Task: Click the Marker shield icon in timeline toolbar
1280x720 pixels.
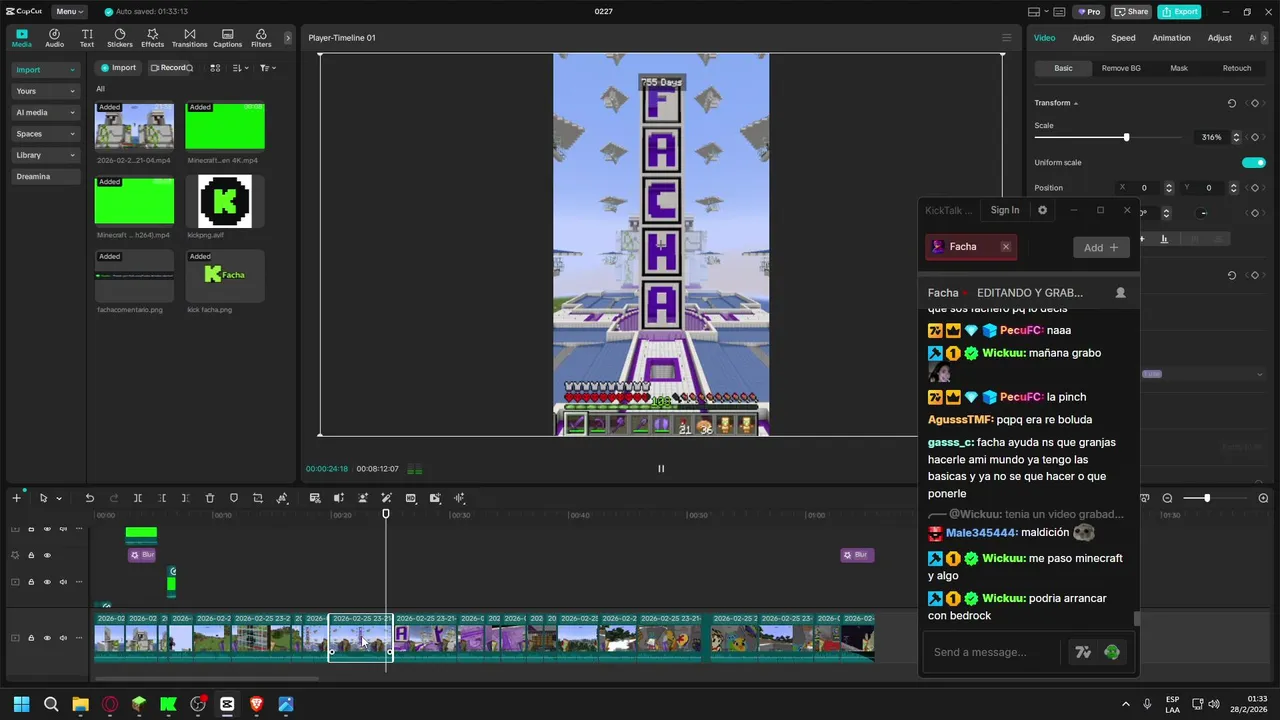Action: 234,498
